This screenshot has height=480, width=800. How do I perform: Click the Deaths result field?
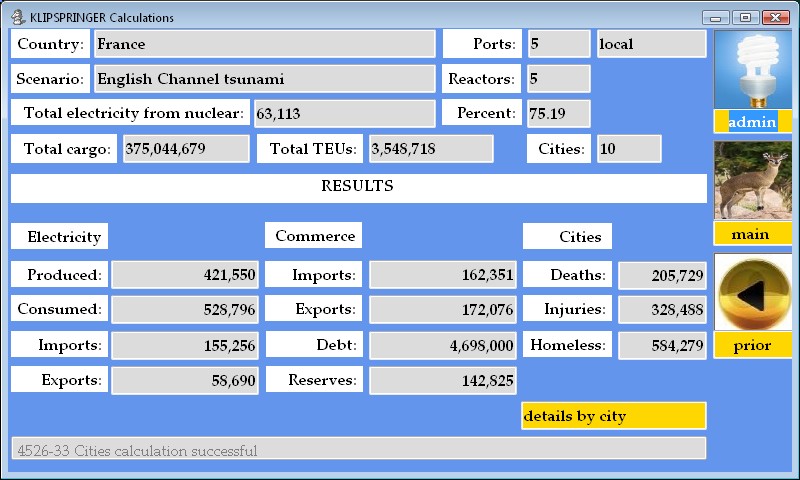662,276
